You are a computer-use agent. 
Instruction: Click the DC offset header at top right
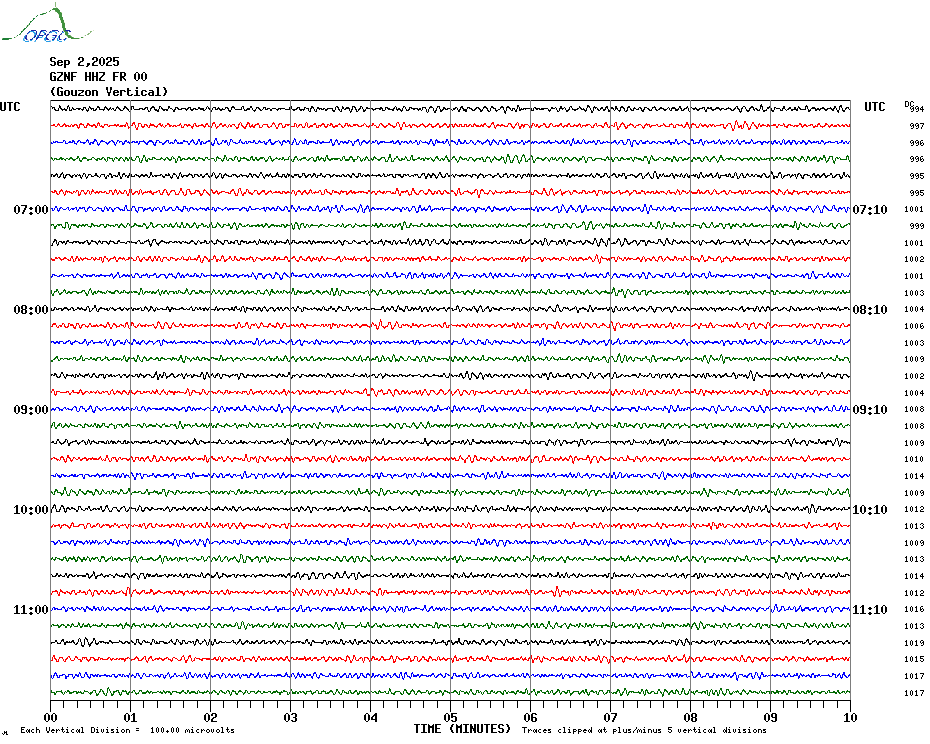[909, 104]
